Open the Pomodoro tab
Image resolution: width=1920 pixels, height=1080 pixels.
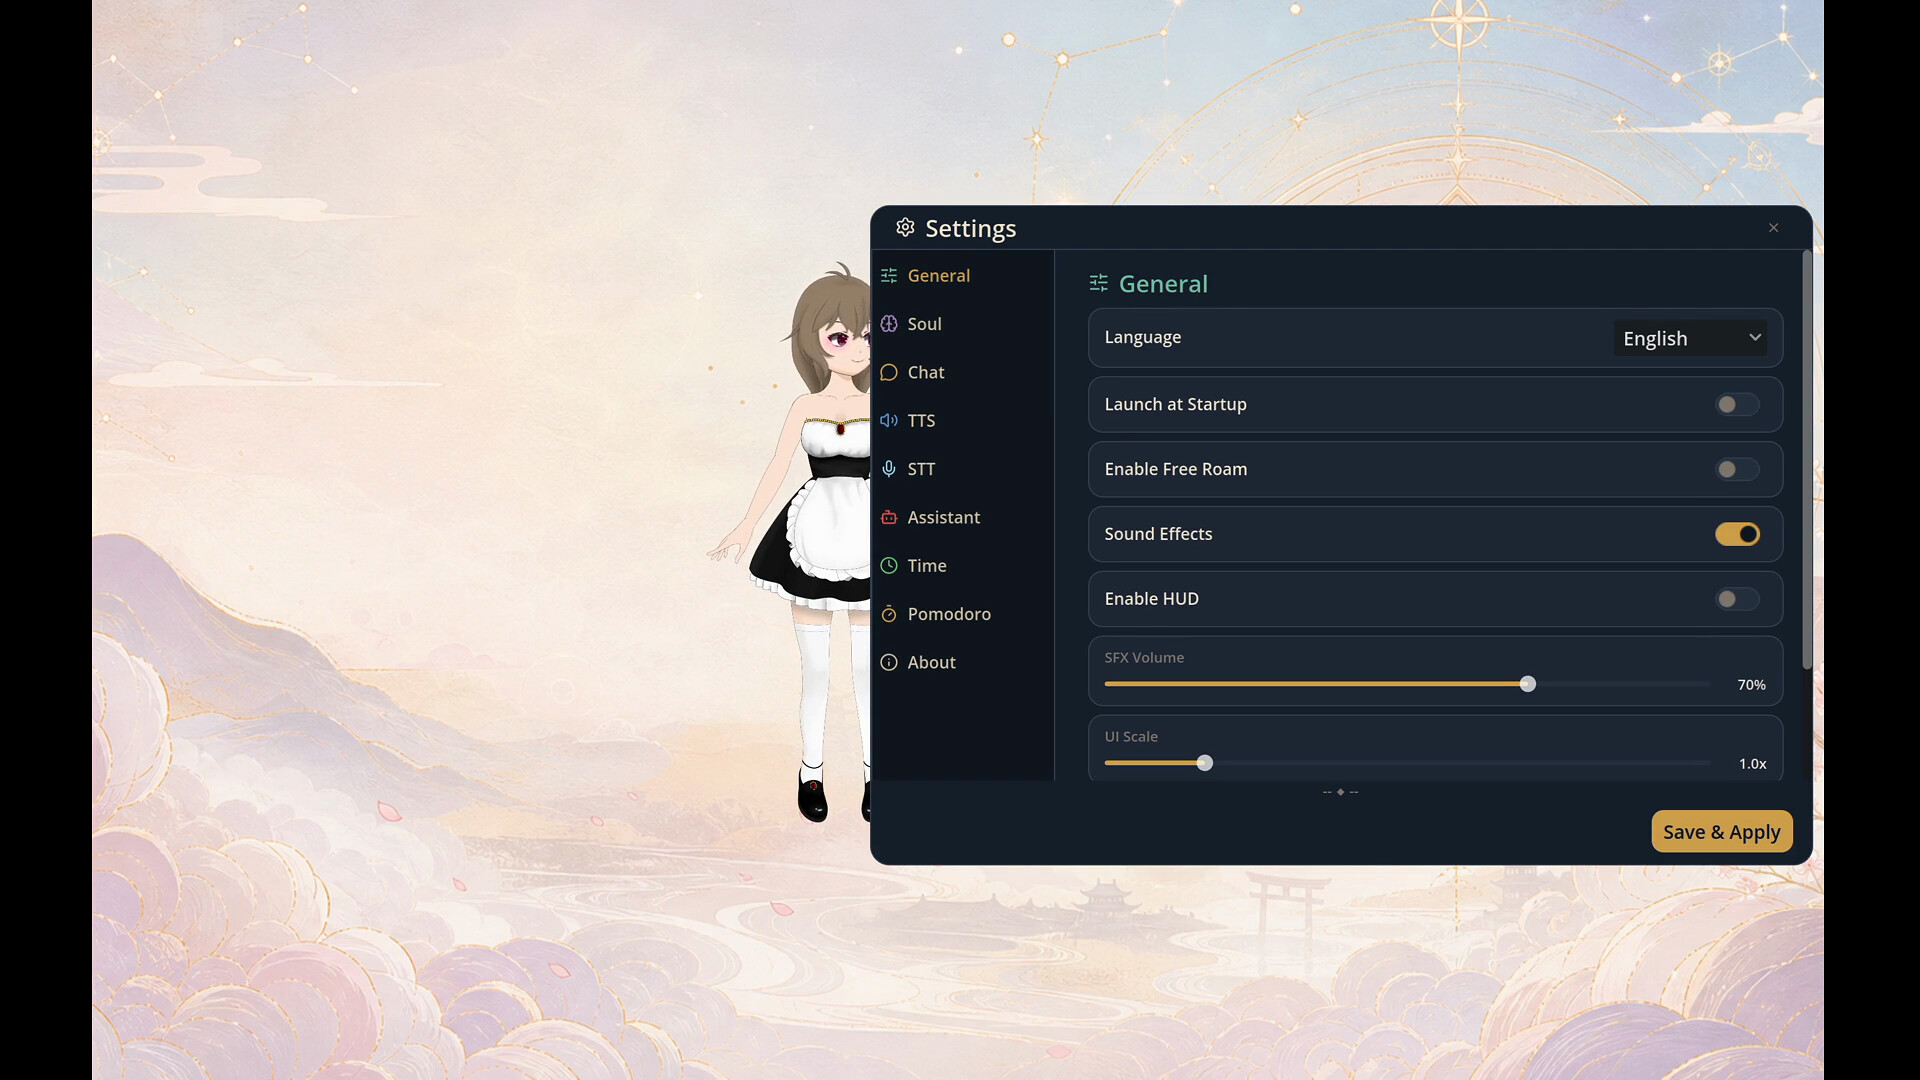tap(963, 614)
